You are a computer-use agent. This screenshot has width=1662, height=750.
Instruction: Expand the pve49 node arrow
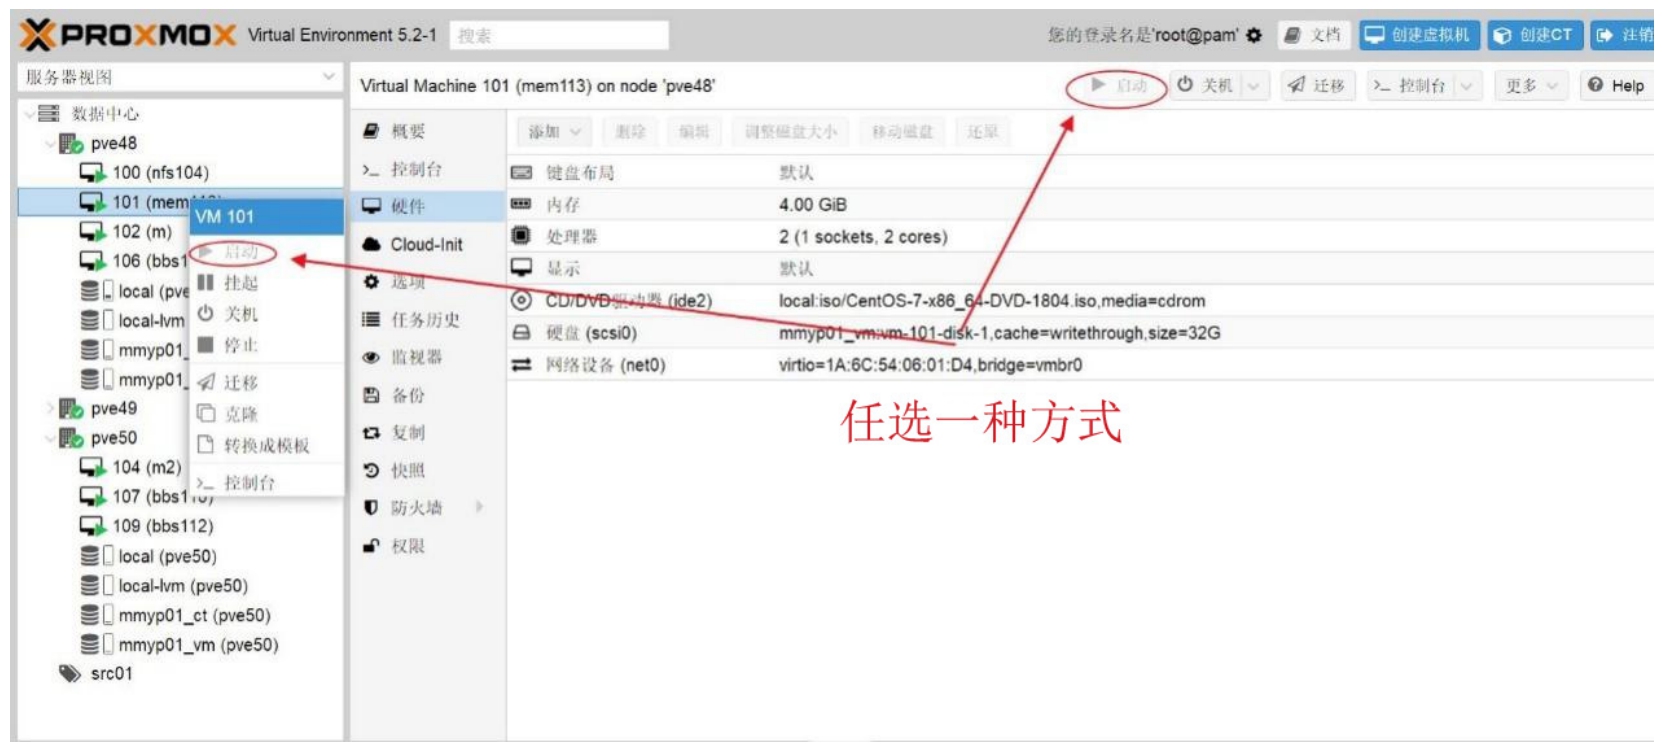pos(50,408)
